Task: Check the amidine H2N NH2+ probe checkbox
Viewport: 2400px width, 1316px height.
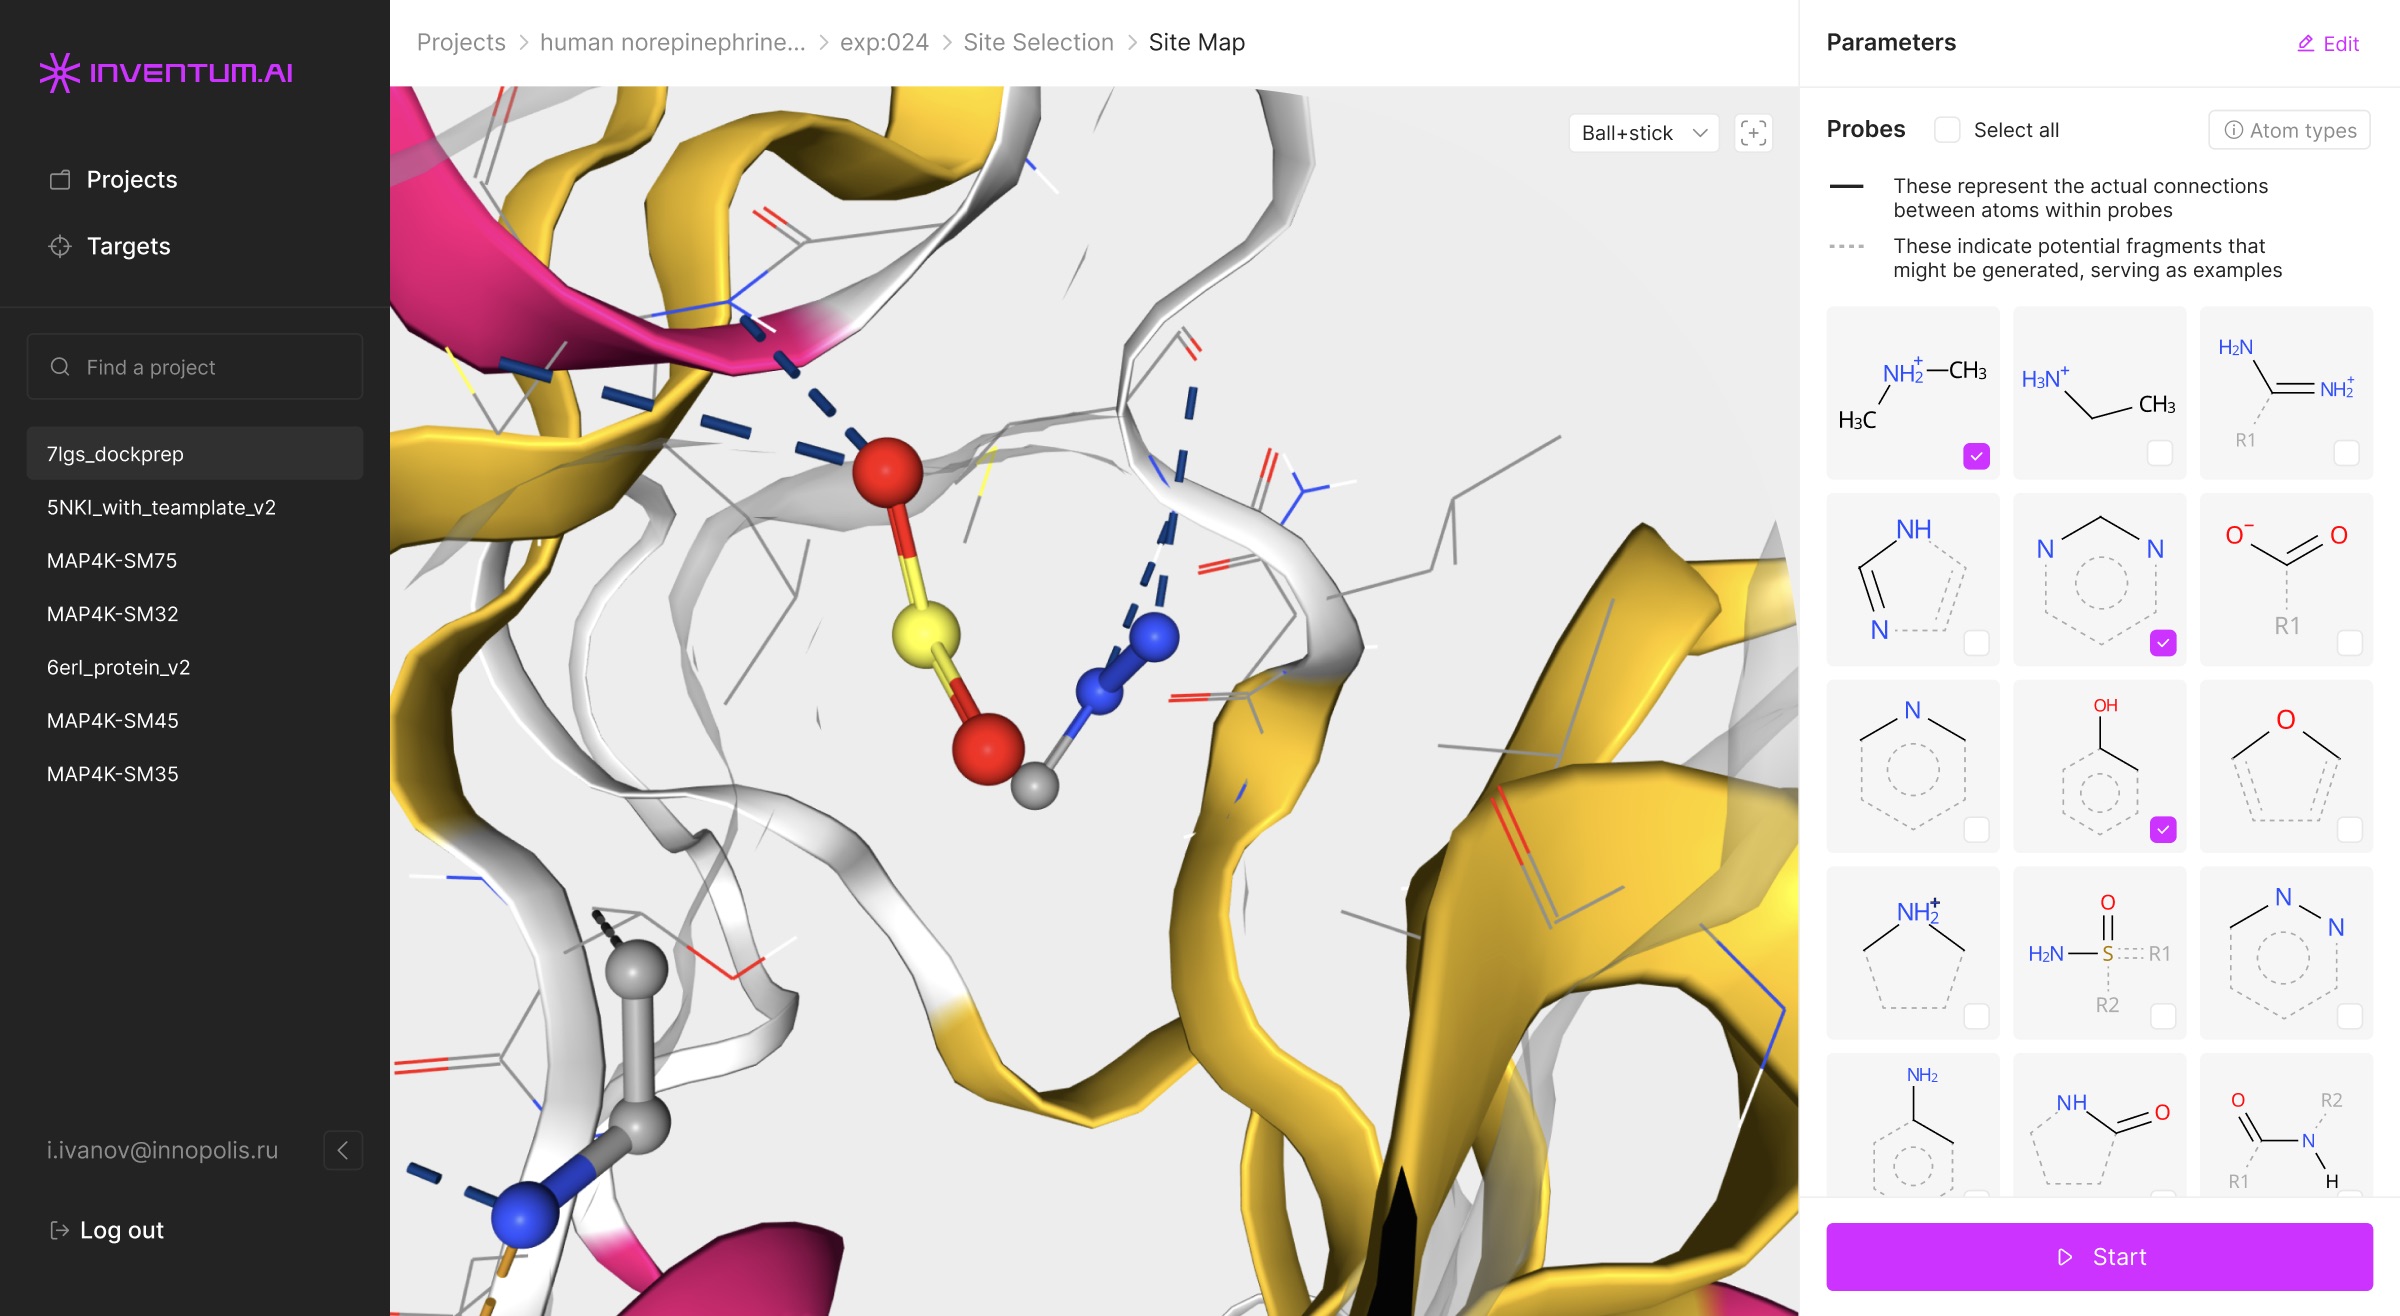Action: coord(2346,453)
